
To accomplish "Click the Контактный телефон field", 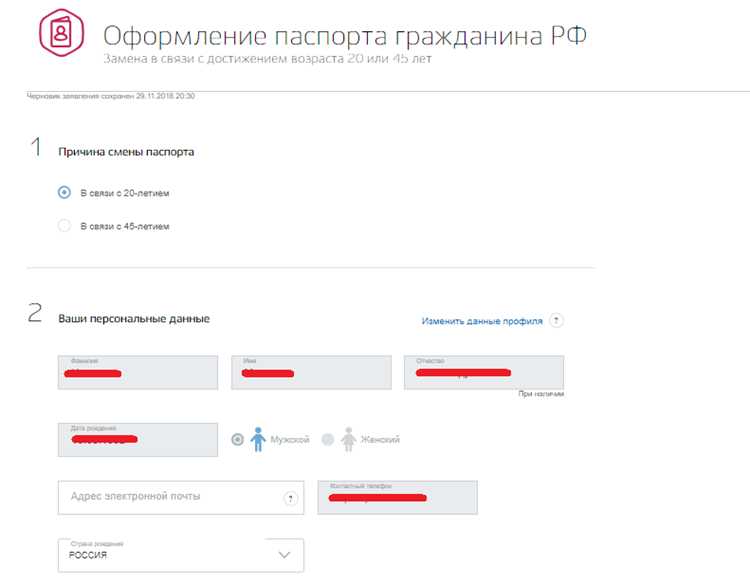I will [397, 498].
